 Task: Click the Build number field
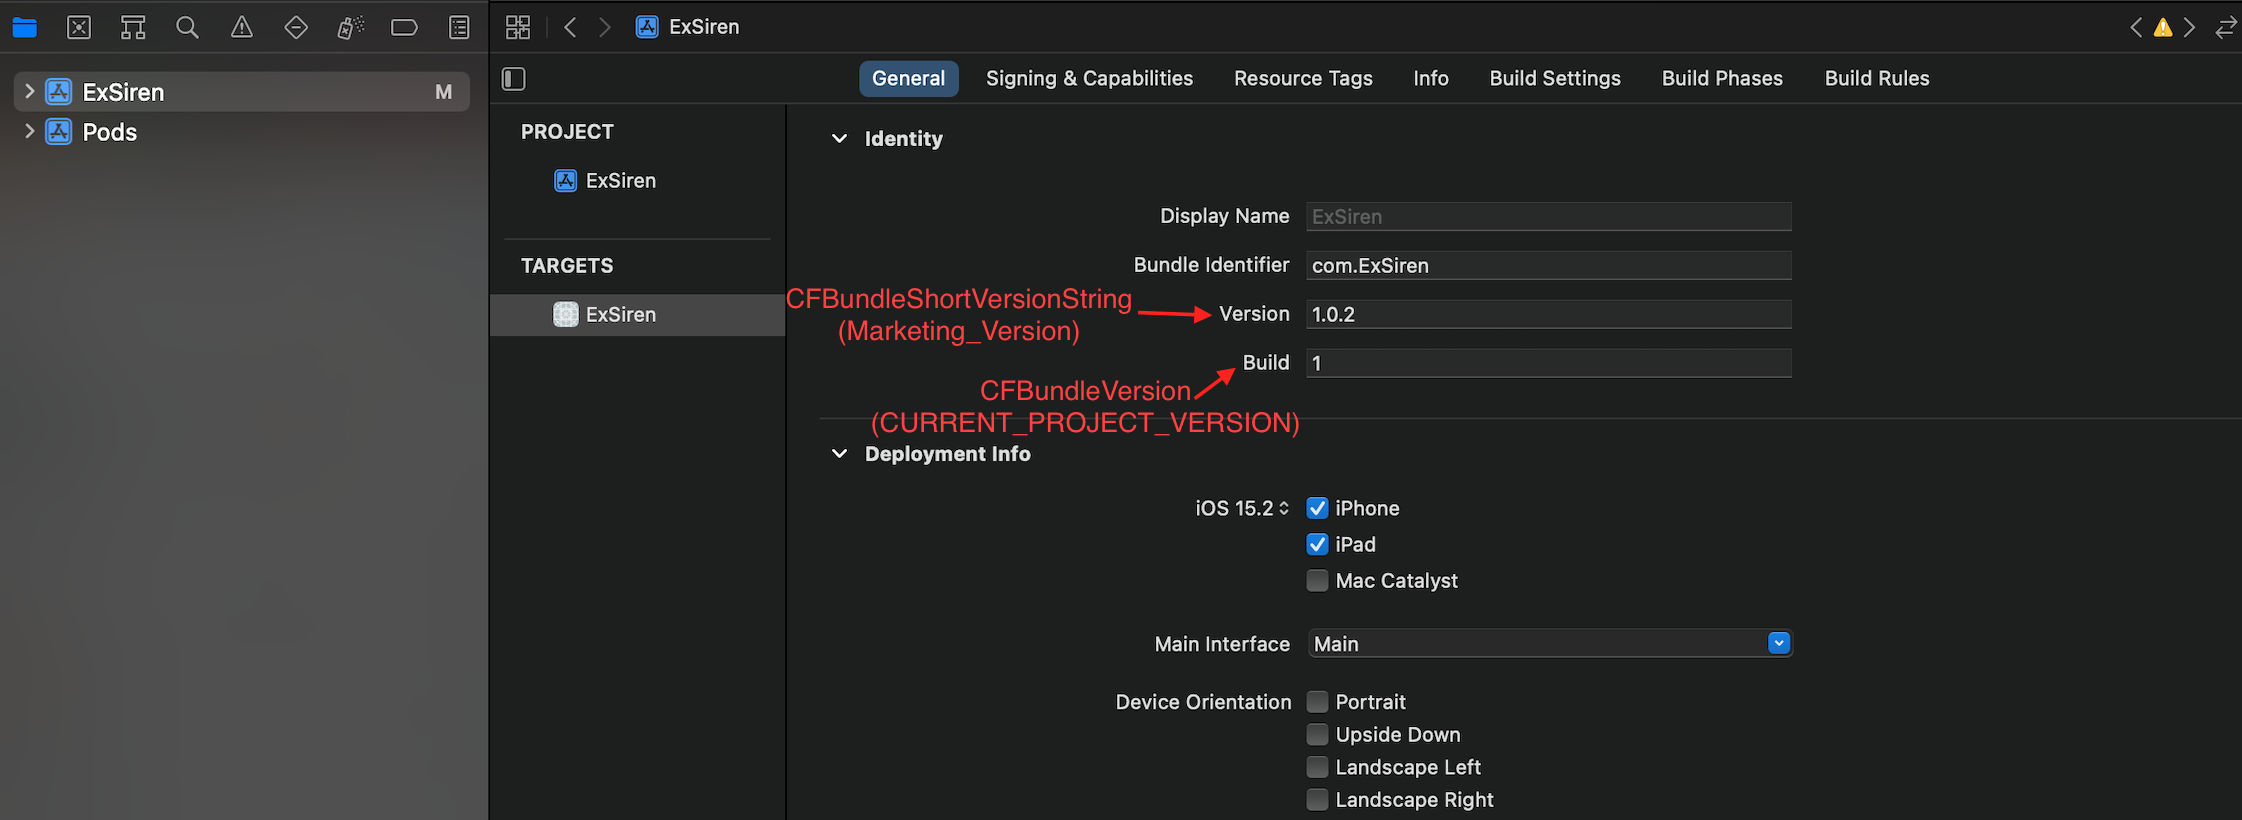point(1549,363)
